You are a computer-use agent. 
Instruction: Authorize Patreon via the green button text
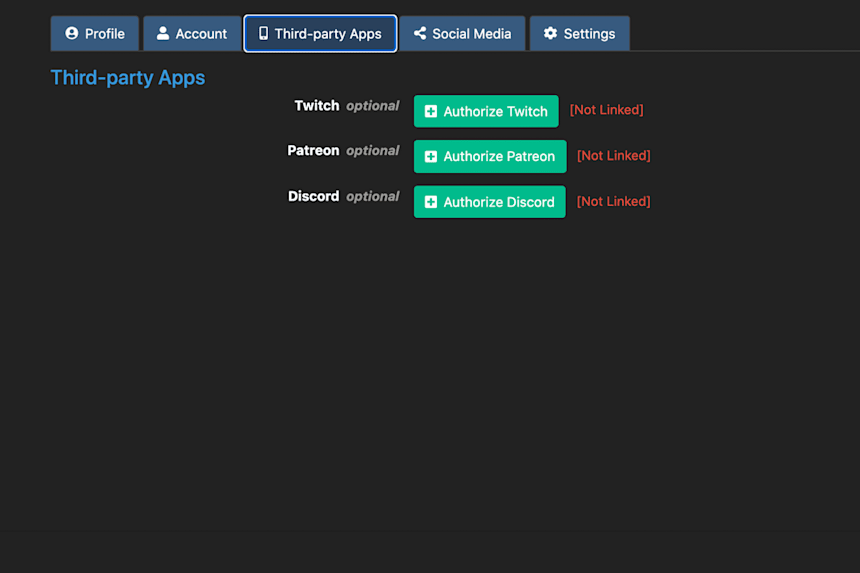499,157
